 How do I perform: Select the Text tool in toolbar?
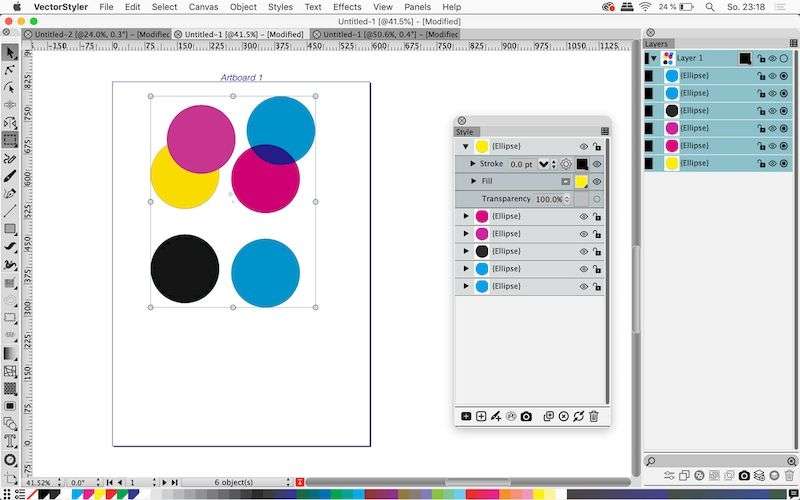[x=10, y=441]
